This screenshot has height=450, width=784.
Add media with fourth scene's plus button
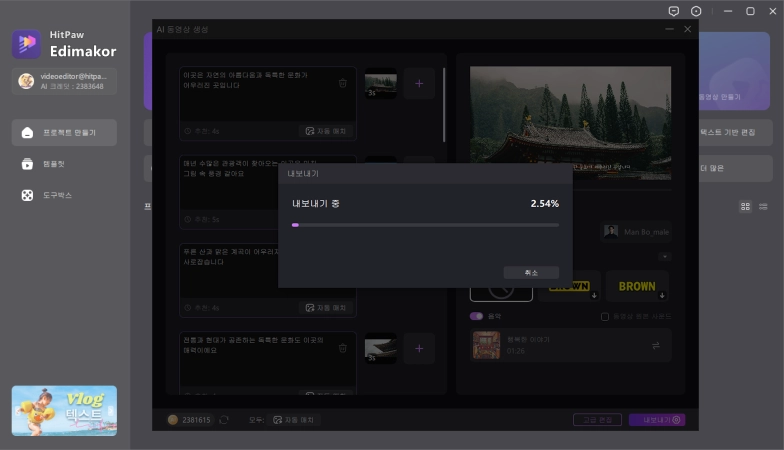[x=419, y=348]
